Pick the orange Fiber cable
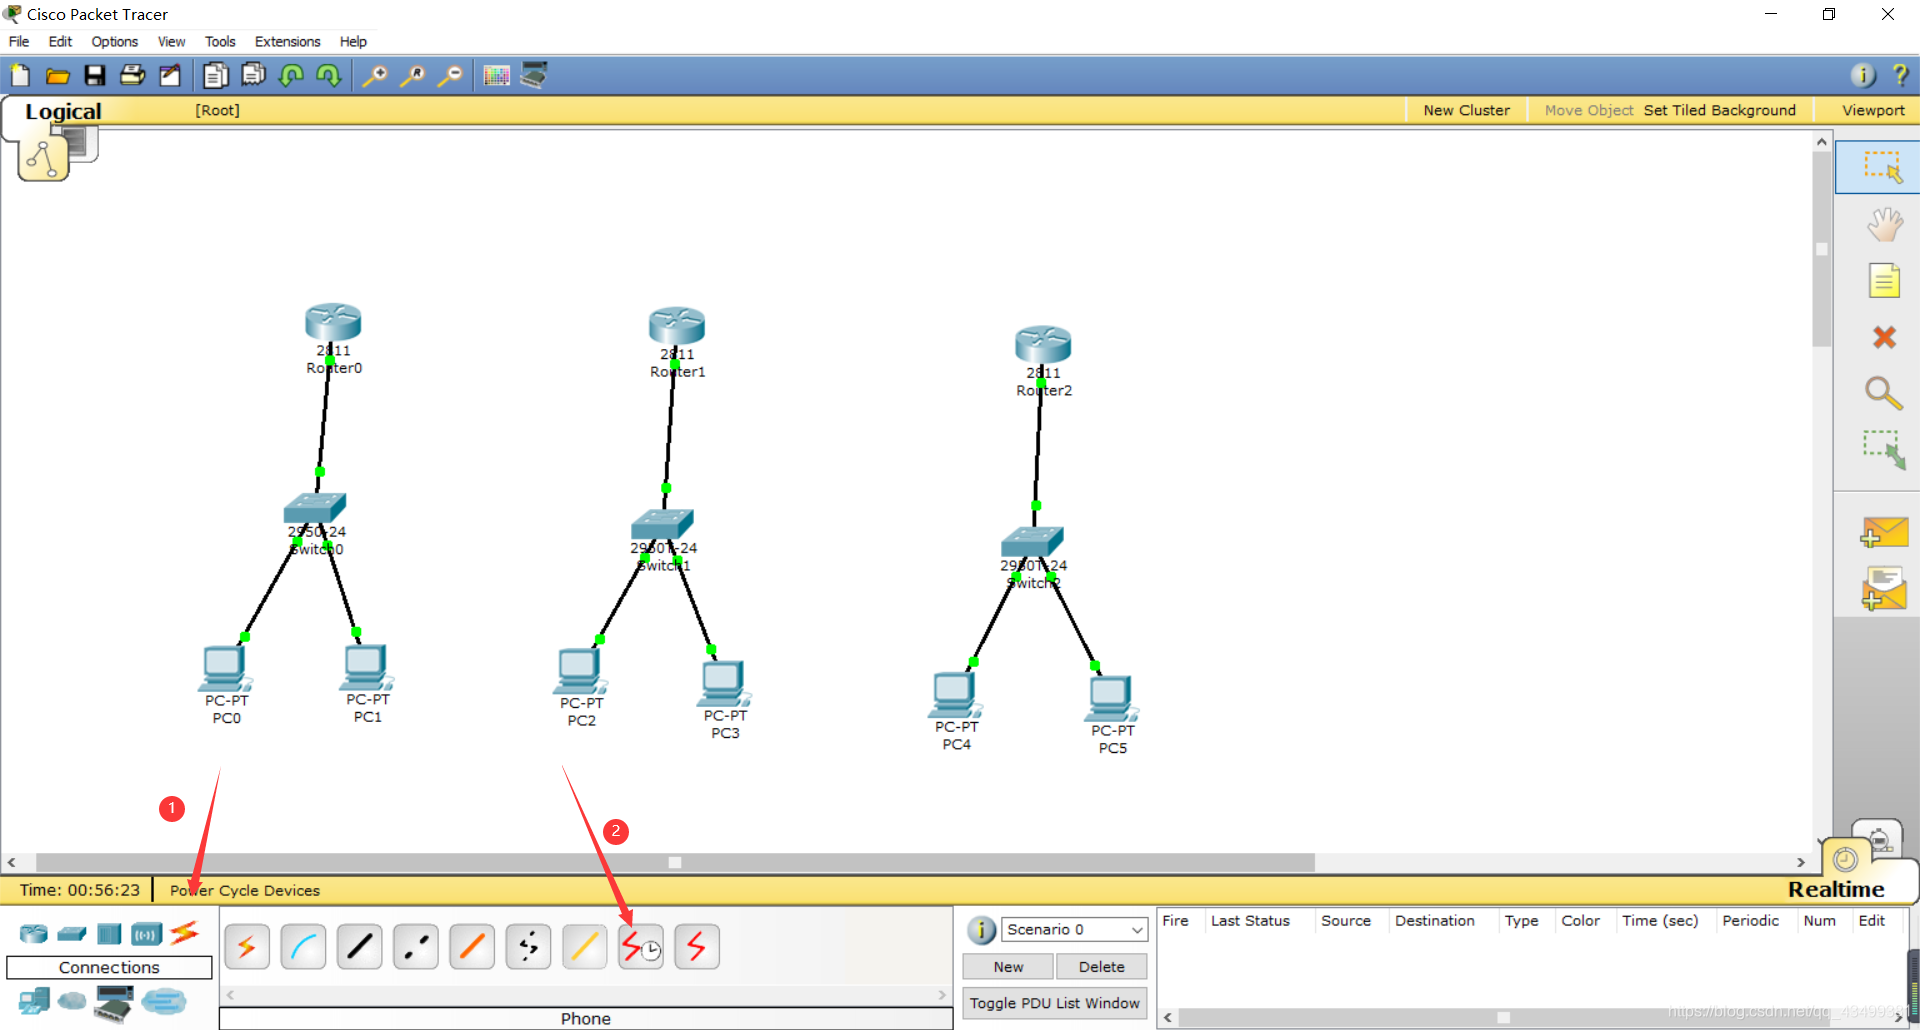Image resolution: width=1920 pixels, height=1030 pixels. pos(472,947)
